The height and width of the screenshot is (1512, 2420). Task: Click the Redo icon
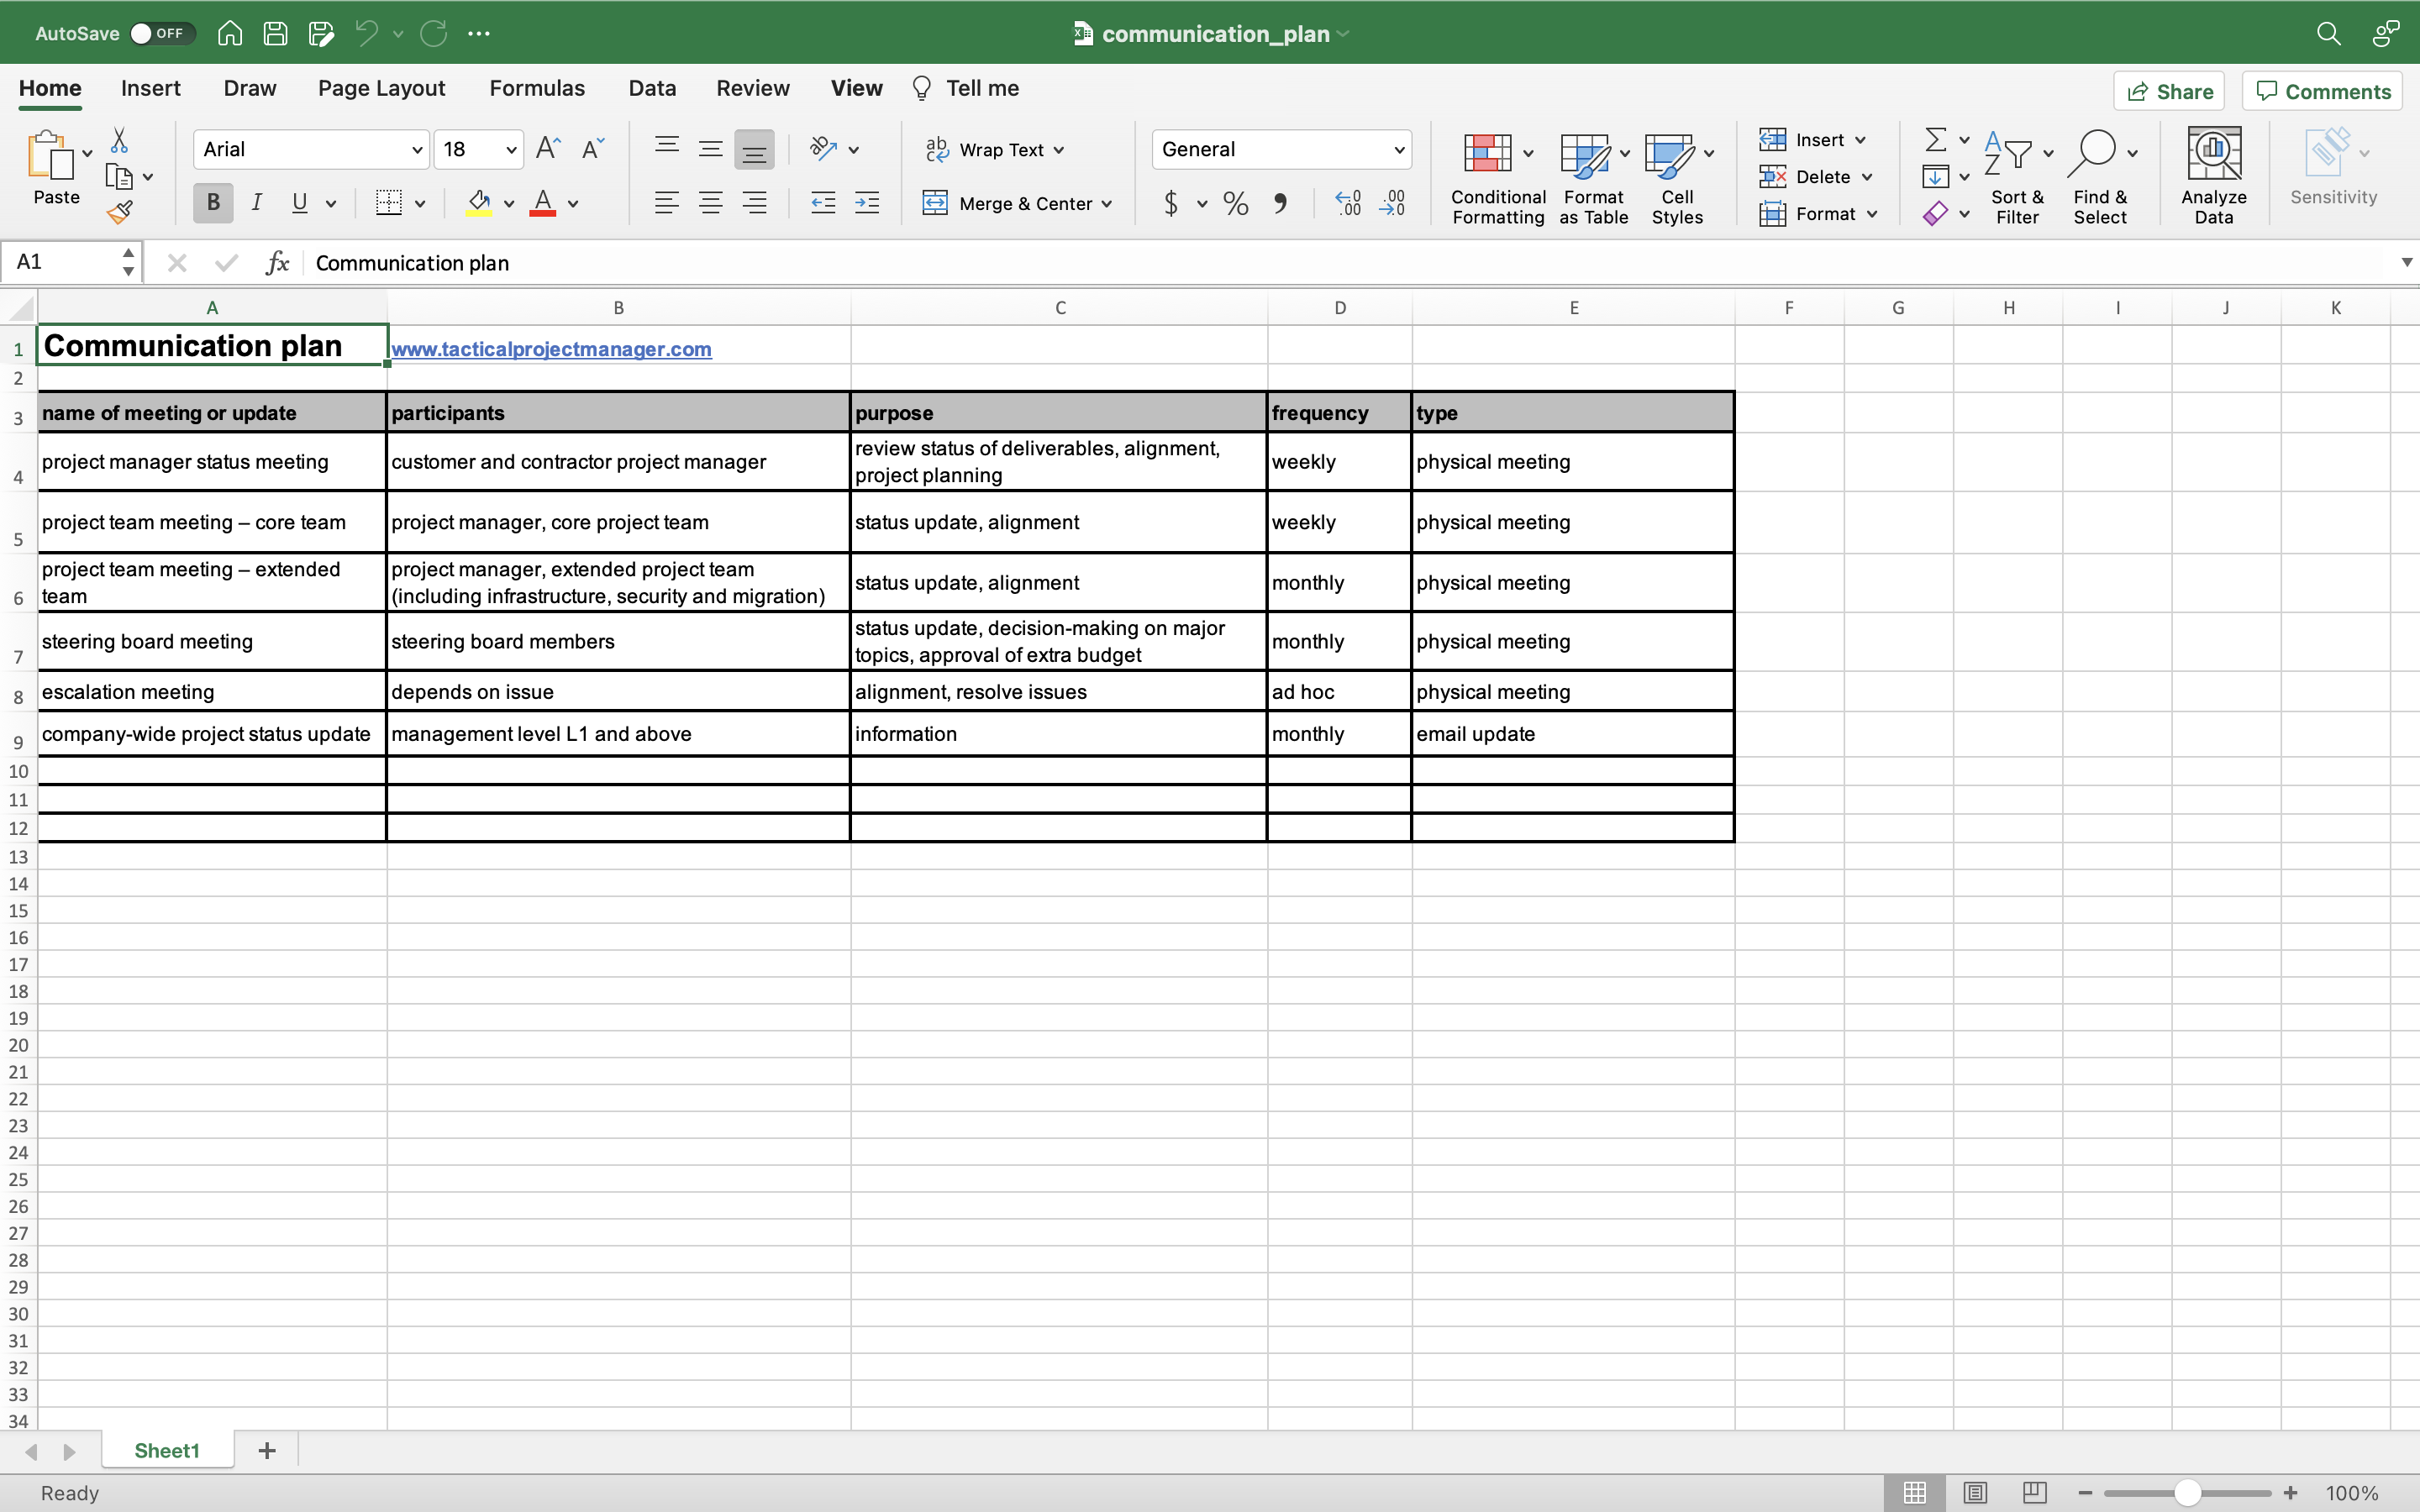433,33
